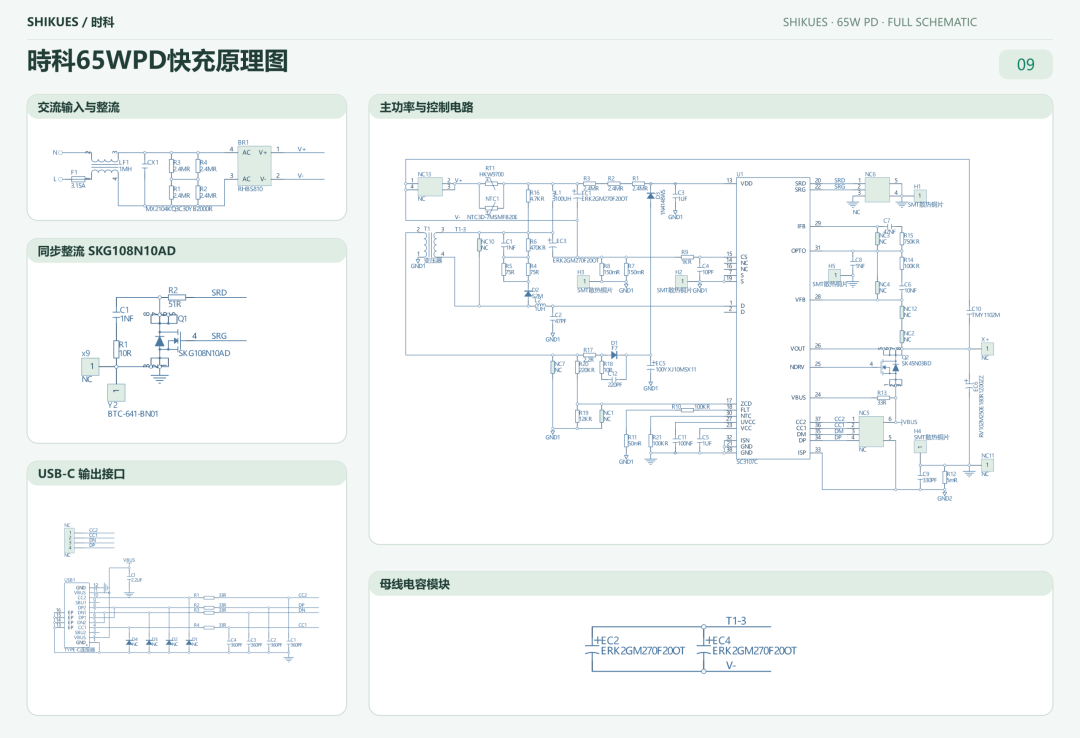Image resolution: width=1080 pixels, height=738 pixels.
Task: Click the SHIKUES / 时科 brand label
Action: pyautogui.click(x=70, y=22)
